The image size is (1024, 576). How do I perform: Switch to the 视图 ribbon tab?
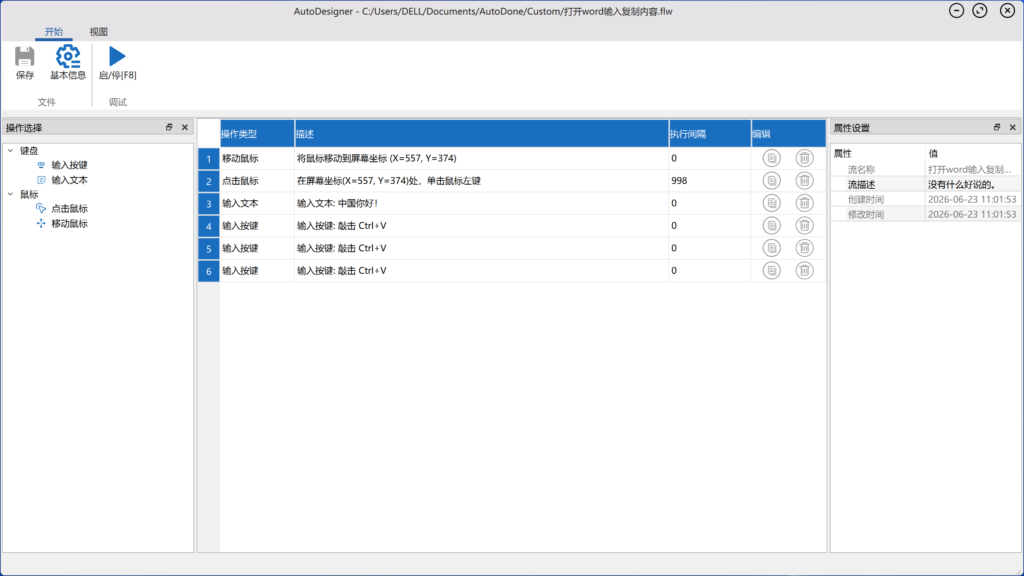[99, 31]
